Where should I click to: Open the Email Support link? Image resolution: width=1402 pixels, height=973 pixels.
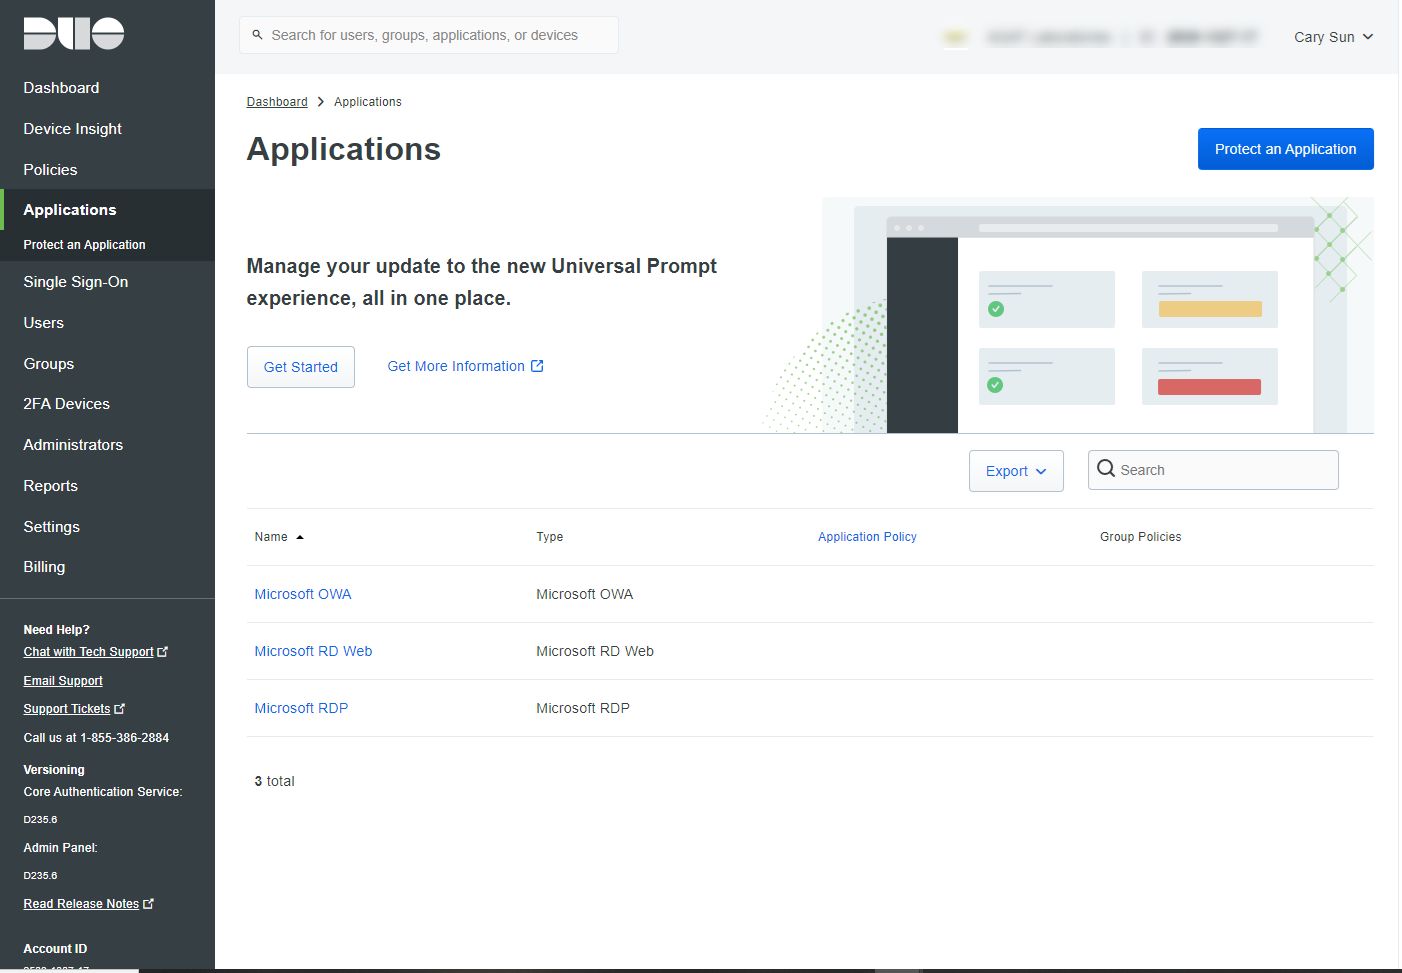coord(63,681)
